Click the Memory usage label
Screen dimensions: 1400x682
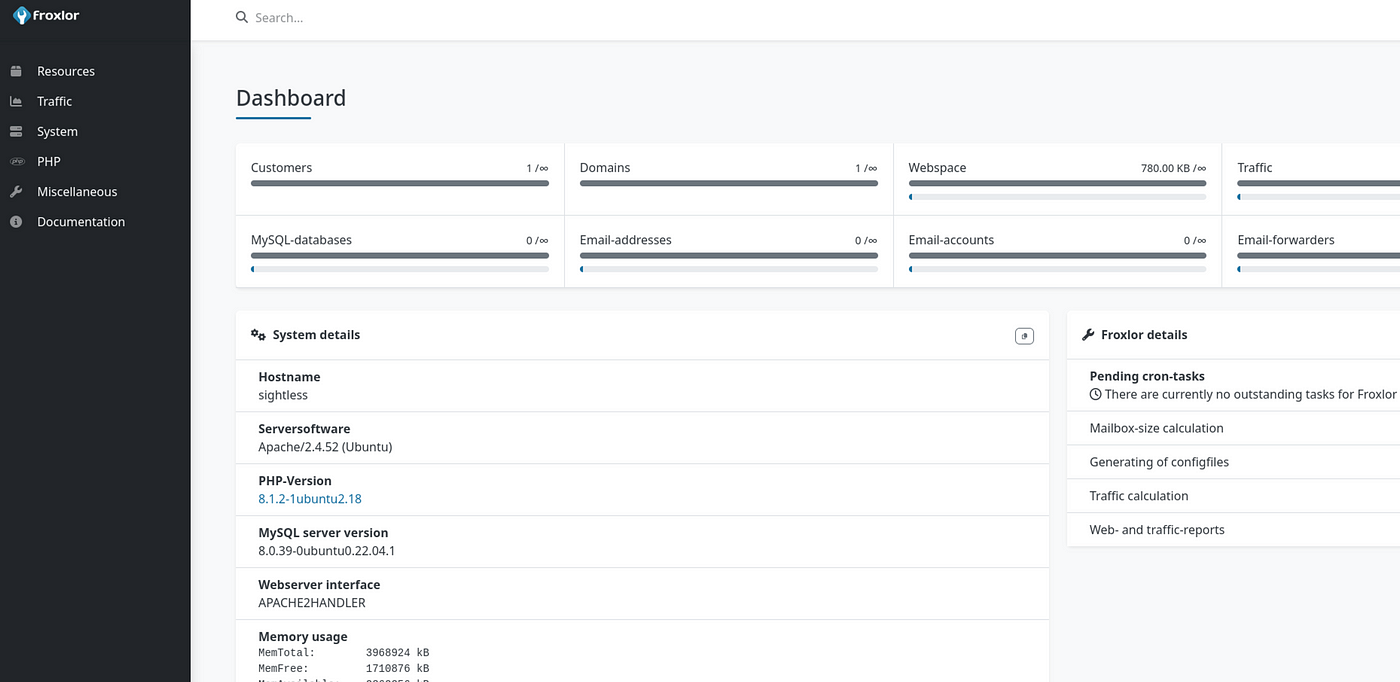303,637
